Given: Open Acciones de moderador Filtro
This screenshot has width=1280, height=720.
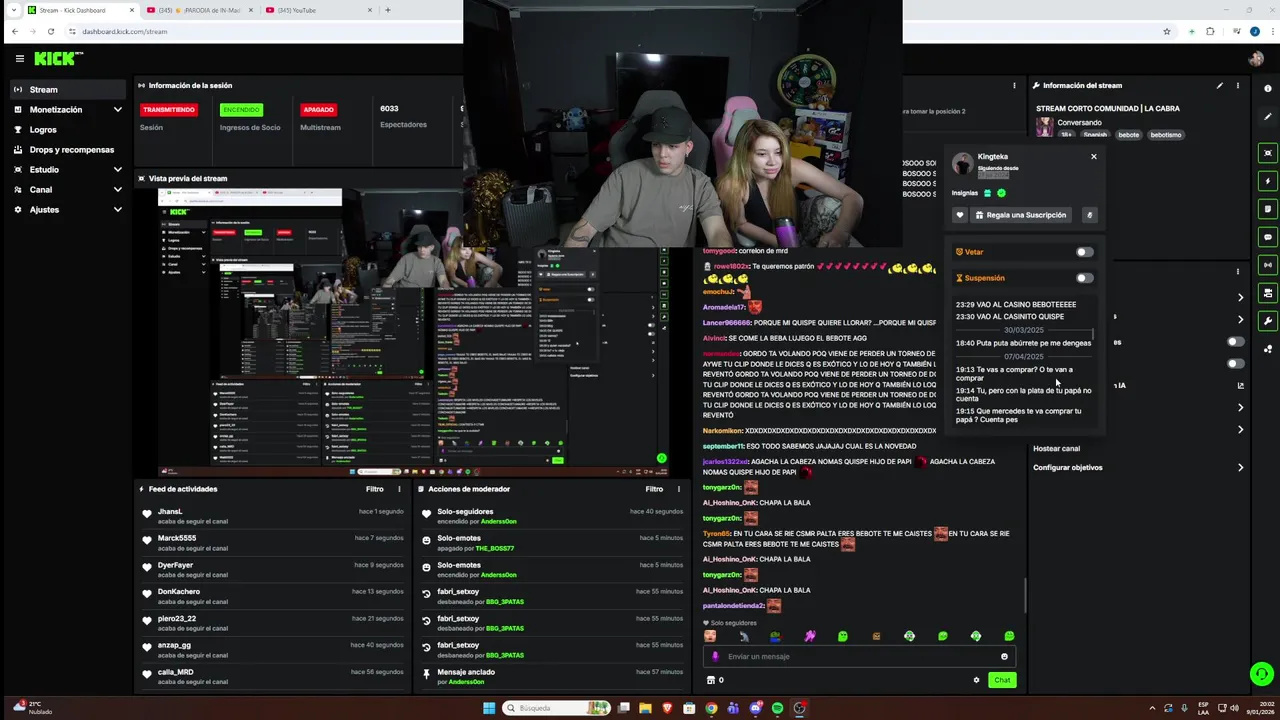Looking at the screenshot, I should click(654, 489).
